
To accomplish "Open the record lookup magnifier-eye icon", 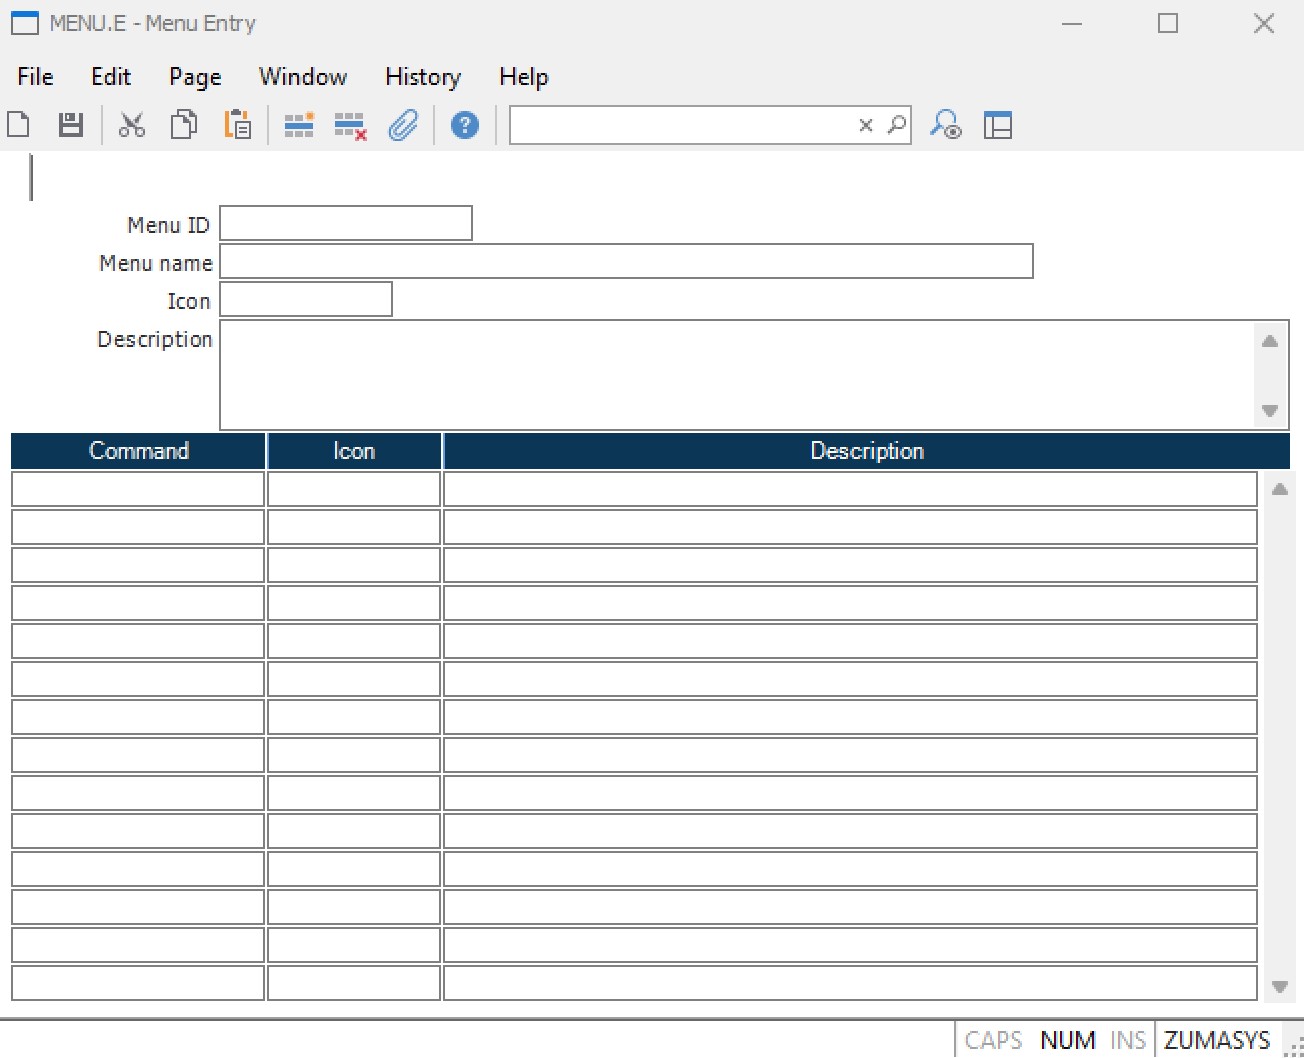I will (x=946, y=124).
